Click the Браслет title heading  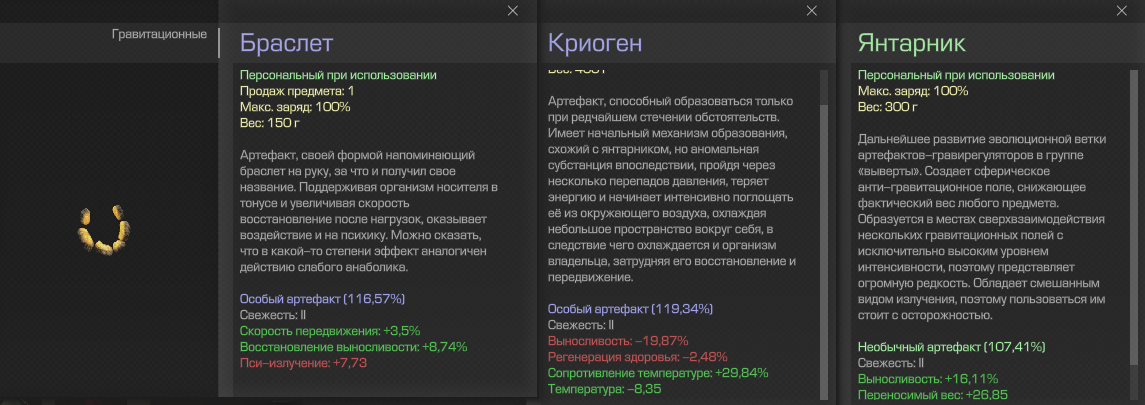pos(286,43)
